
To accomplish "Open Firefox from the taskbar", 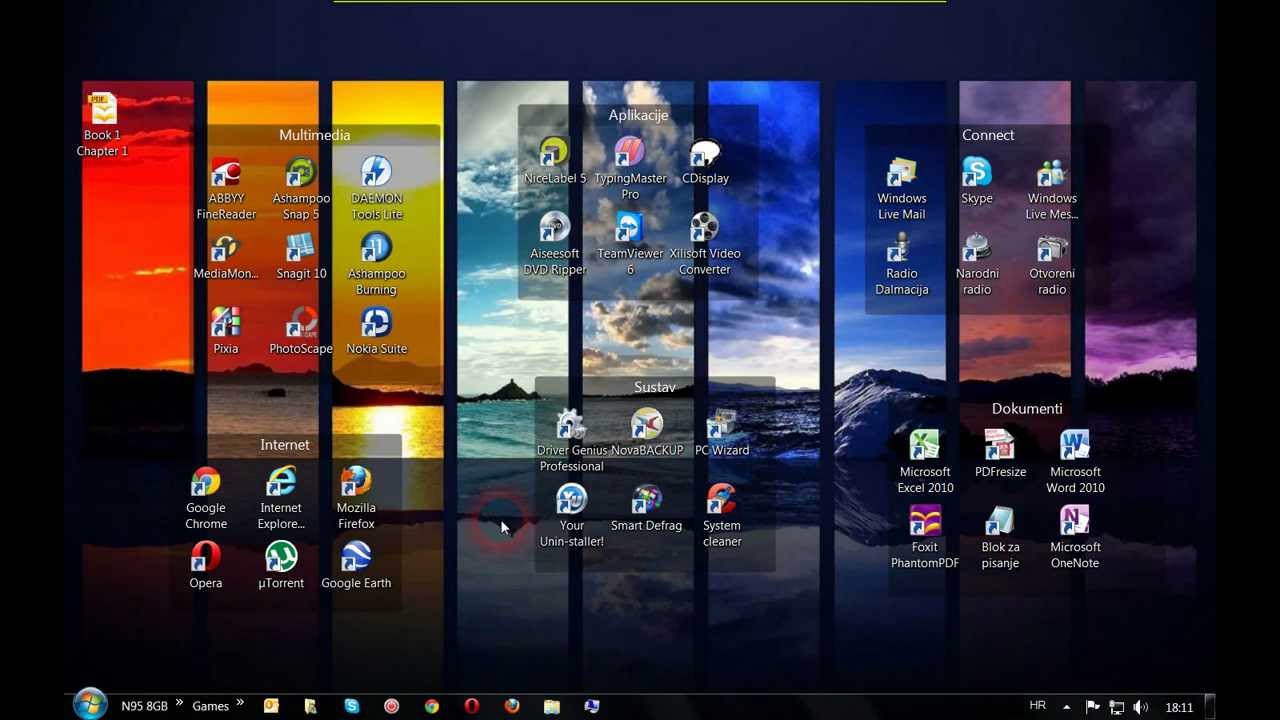I will pyautogui.click(x=512, y=706).
